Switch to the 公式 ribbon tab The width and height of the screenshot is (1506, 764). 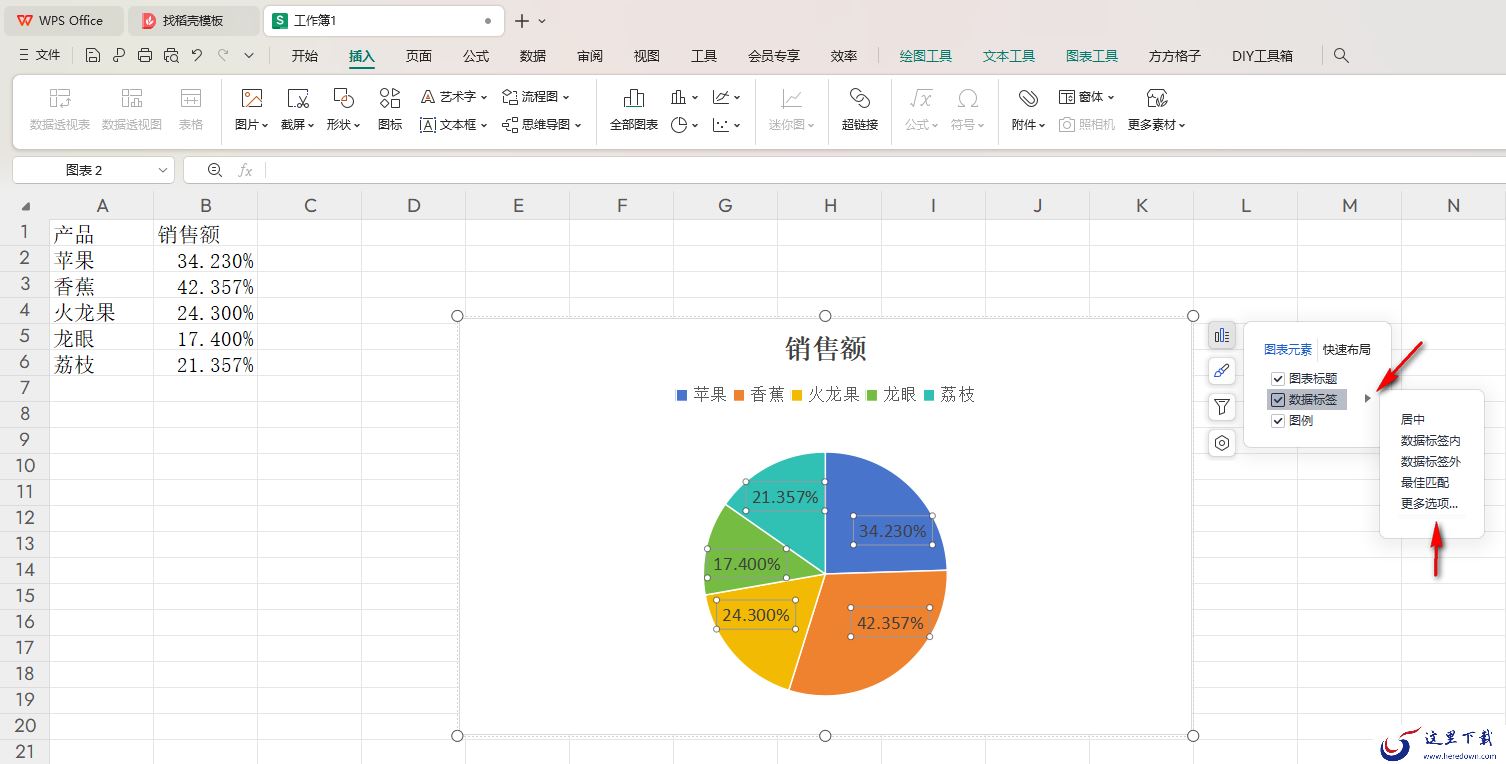[x=476, y=56]
